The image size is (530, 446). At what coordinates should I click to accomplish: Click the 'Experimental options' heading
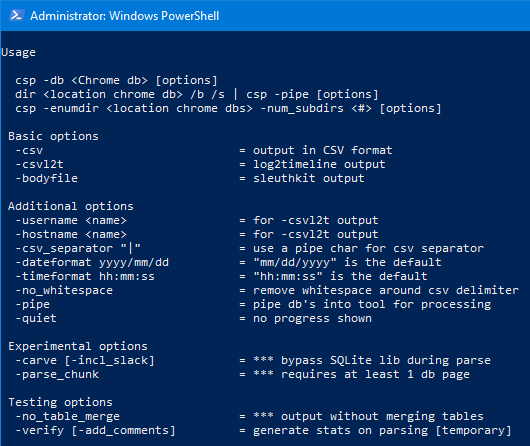click(78, 347)
